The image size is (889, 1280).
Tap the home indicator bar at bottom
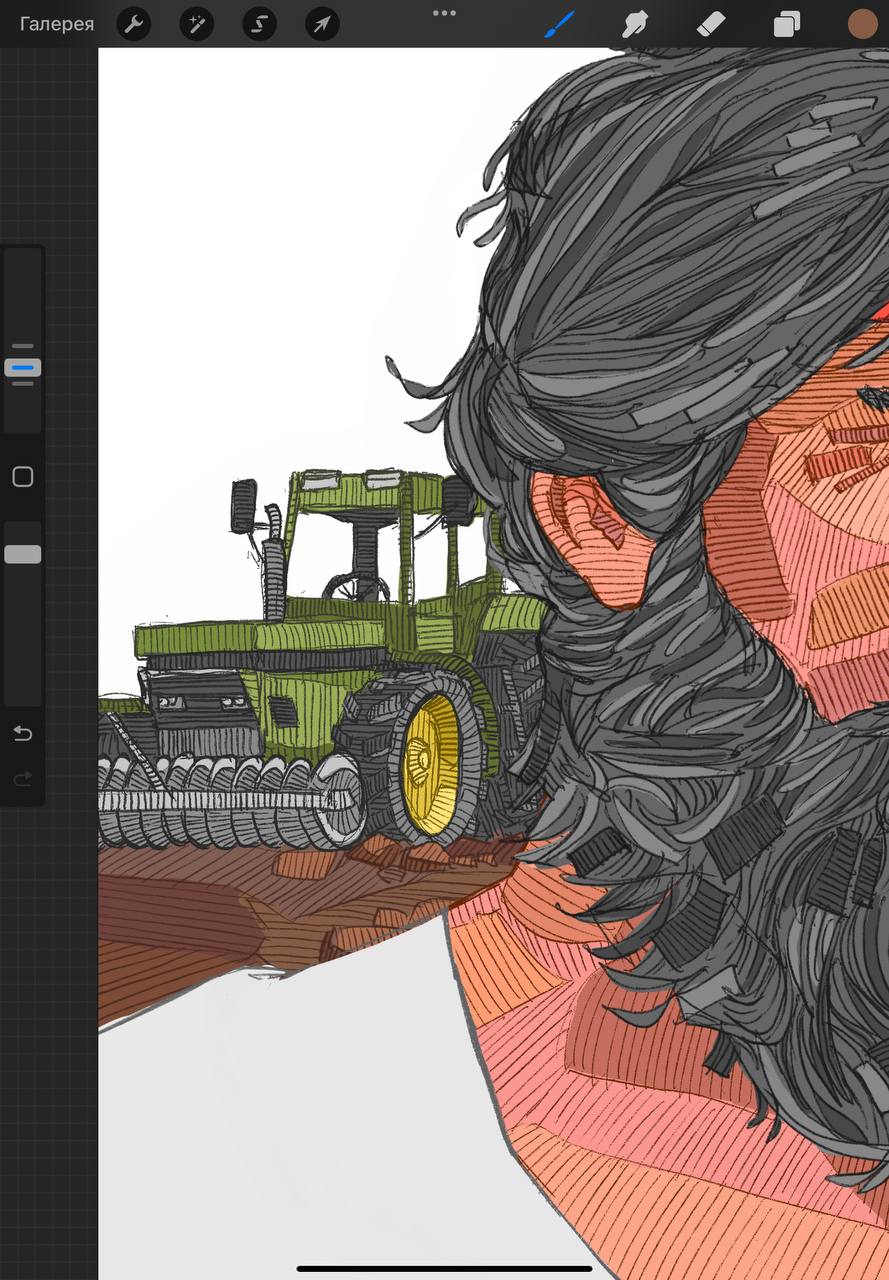(x=444, y=1268)
